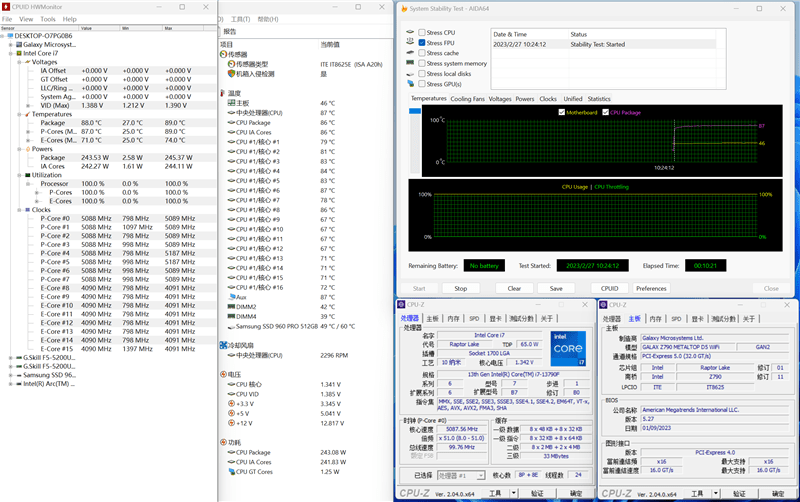
Task: Enable Stress system memory checkbox
Action: 422,63
